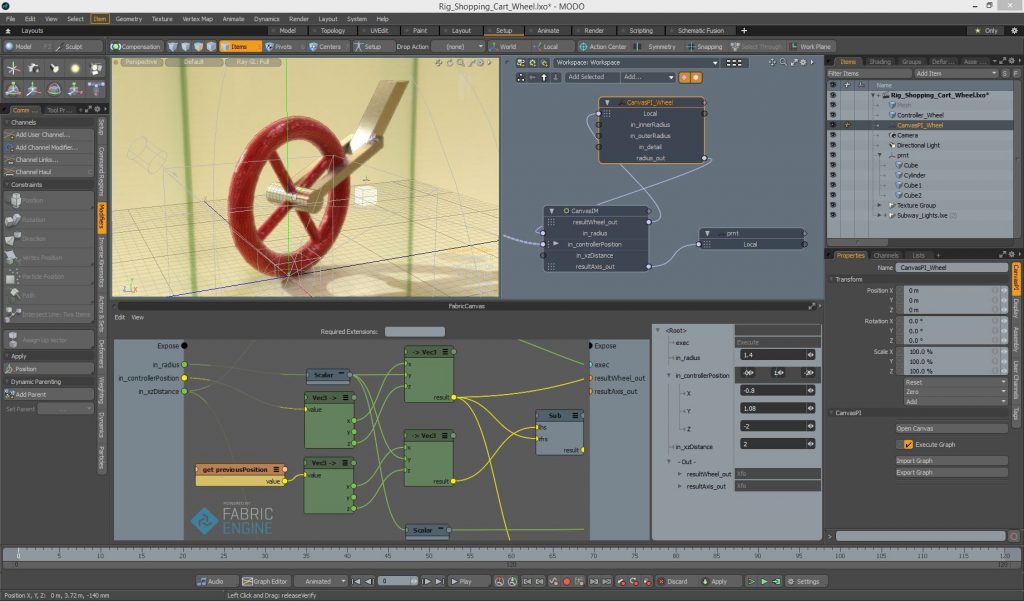Screen dimensions: 1024x601
Task: Add a new layout tab
Action: click(x=744, y=31)
